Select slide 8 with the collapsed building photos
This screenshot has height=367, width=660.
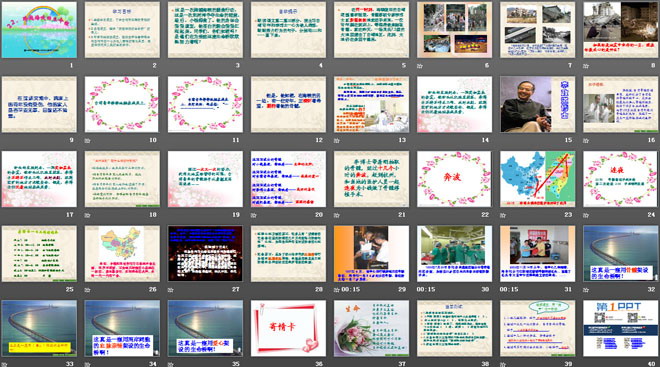621,30
